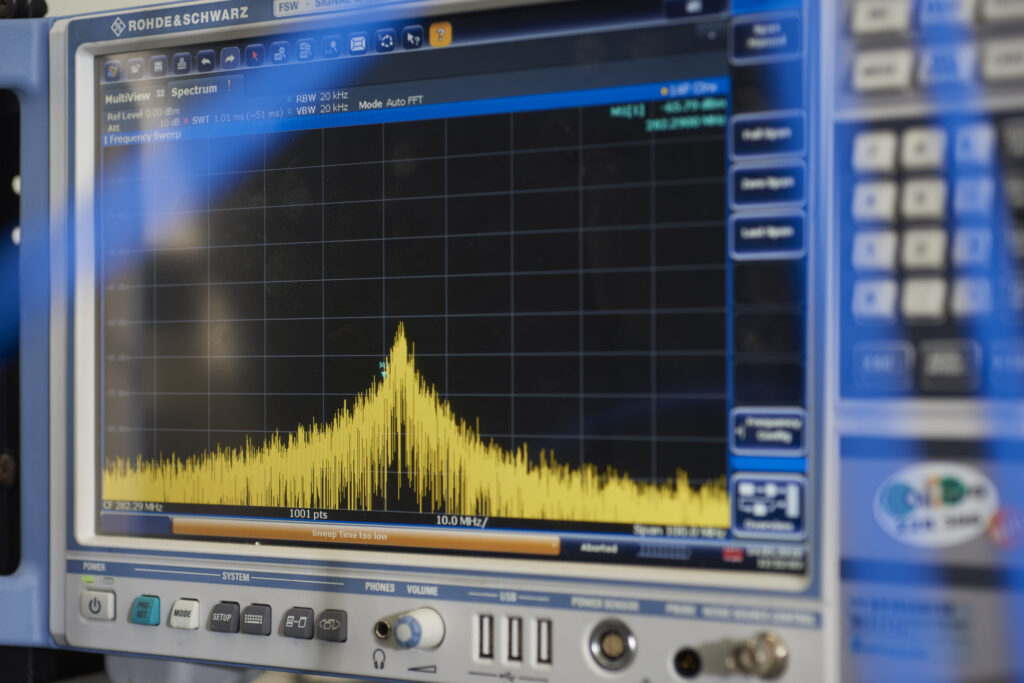Screen dimensions: 1024x683
Task: Switch to the MultiView tab
Action: pyautogui.click(x=128, y=97)
